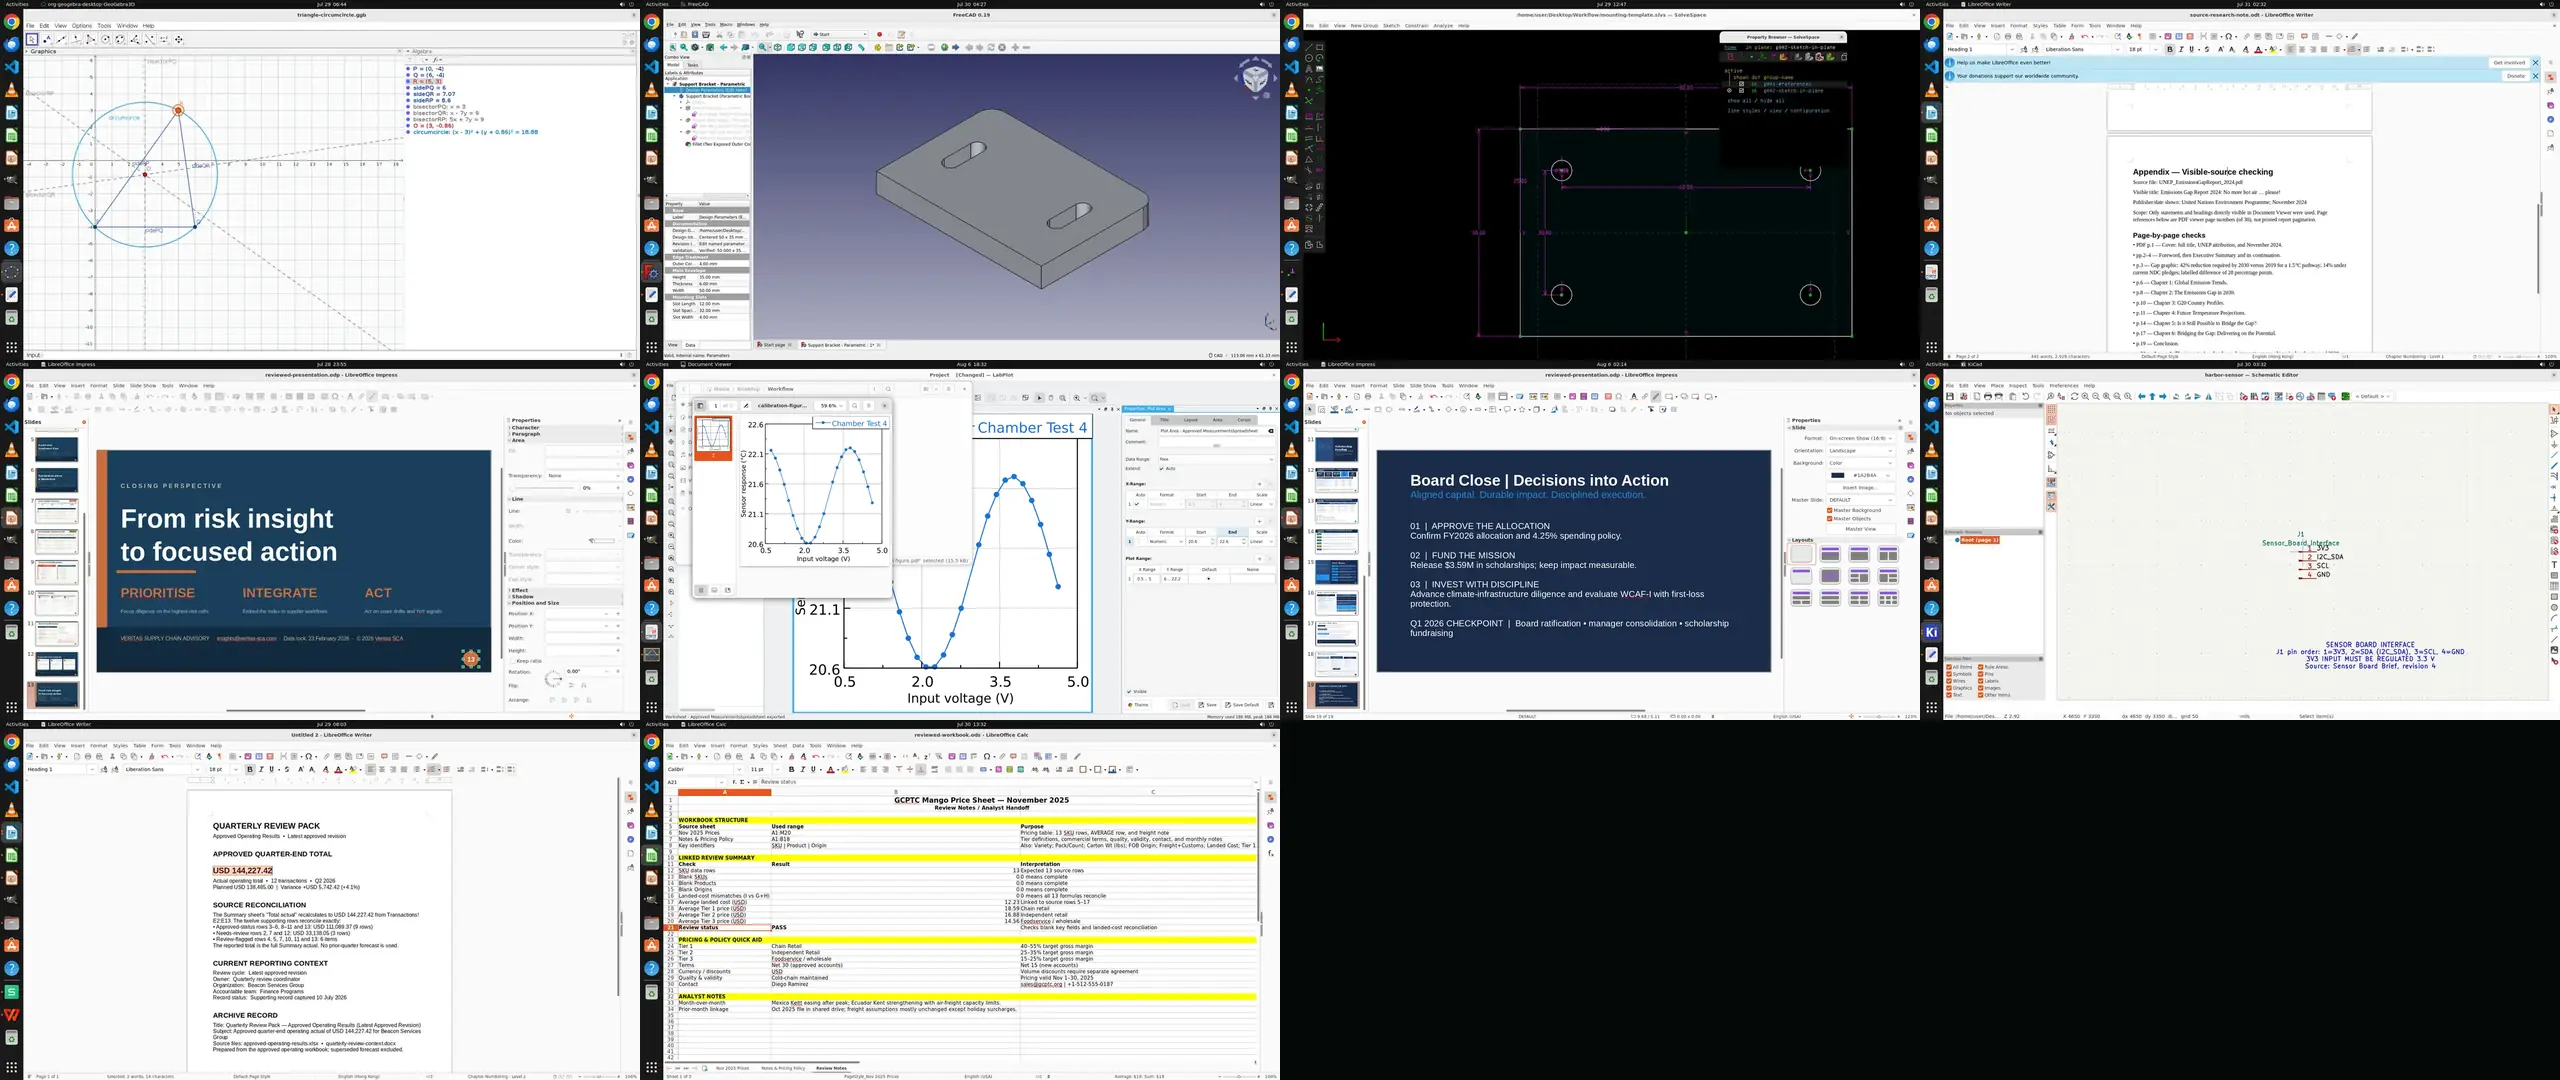Toggle visibility of point P in GeoGebra Algebra

(x=409, y=69)
